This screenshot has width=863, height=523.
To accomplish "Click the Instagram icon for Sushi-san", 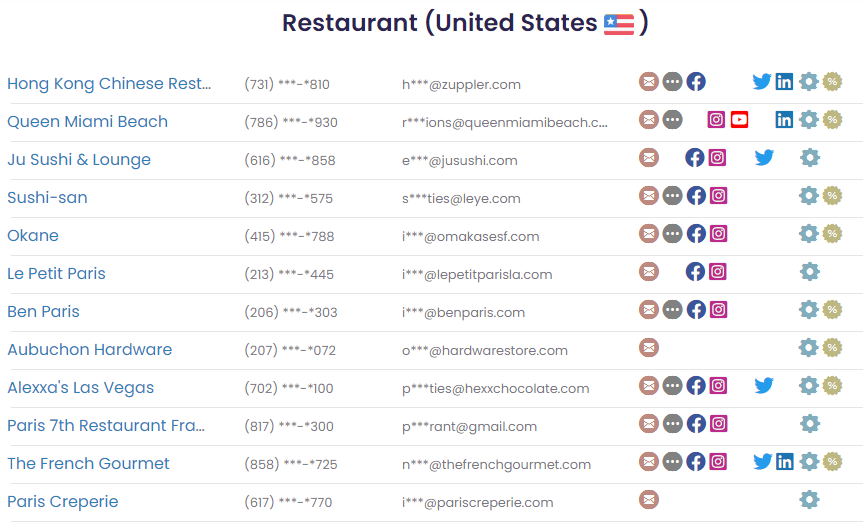I will pyautogui.click(x=718, y=196).
